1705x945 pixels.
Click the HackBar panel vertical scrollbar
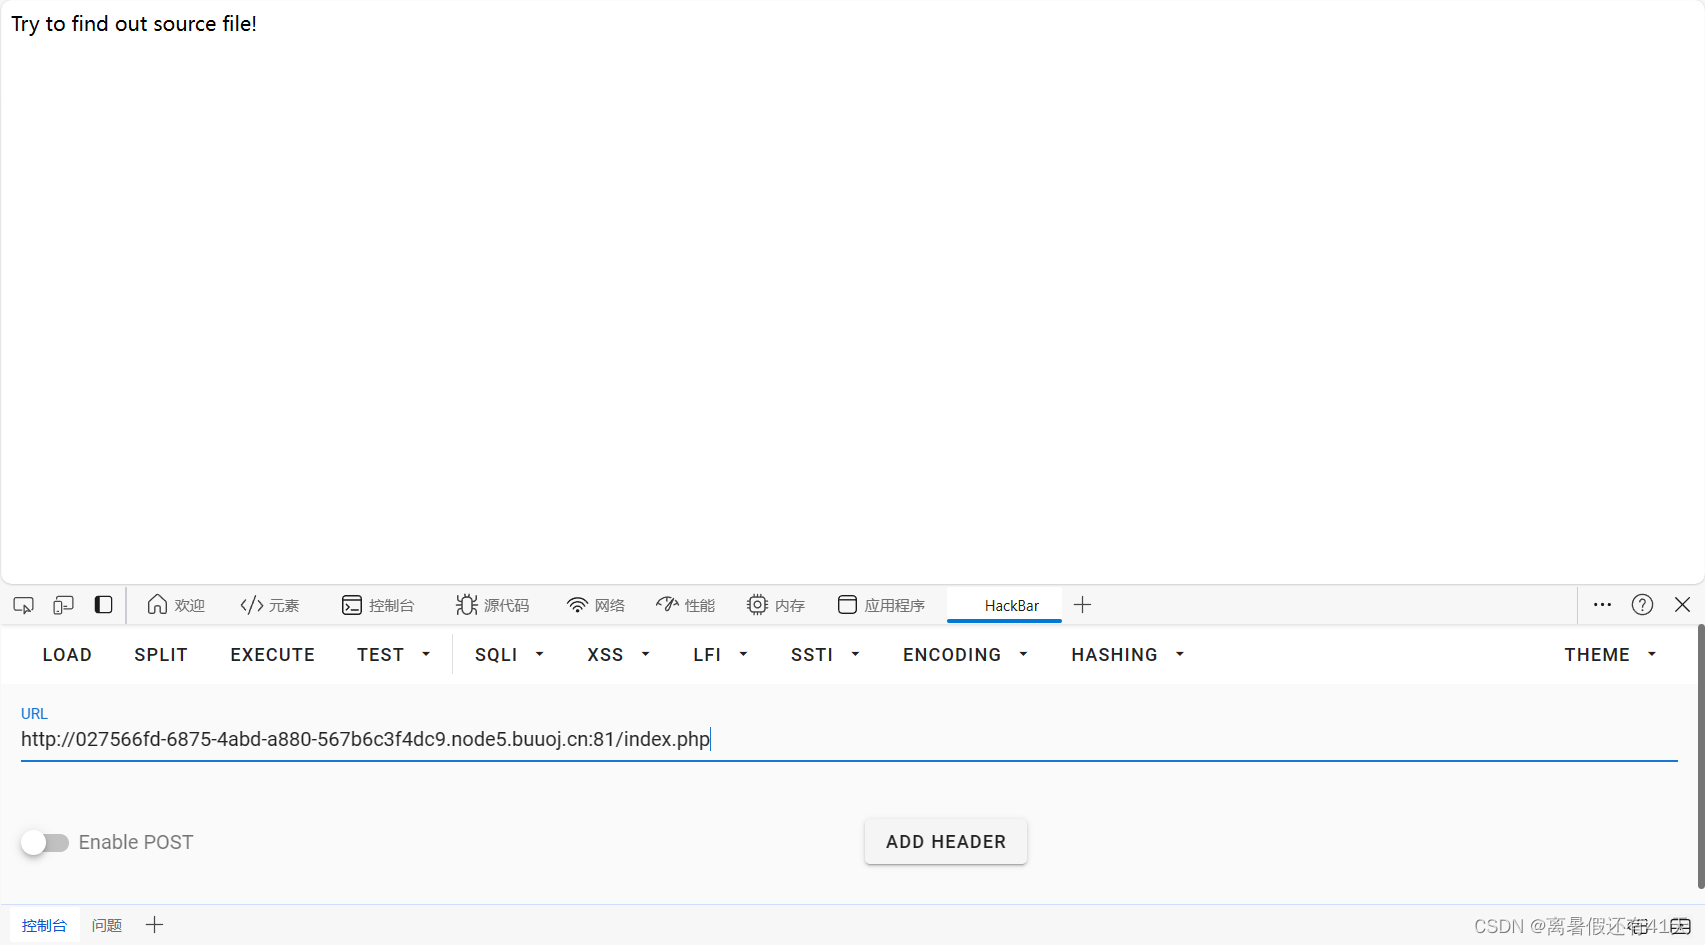coord(1700,756)
